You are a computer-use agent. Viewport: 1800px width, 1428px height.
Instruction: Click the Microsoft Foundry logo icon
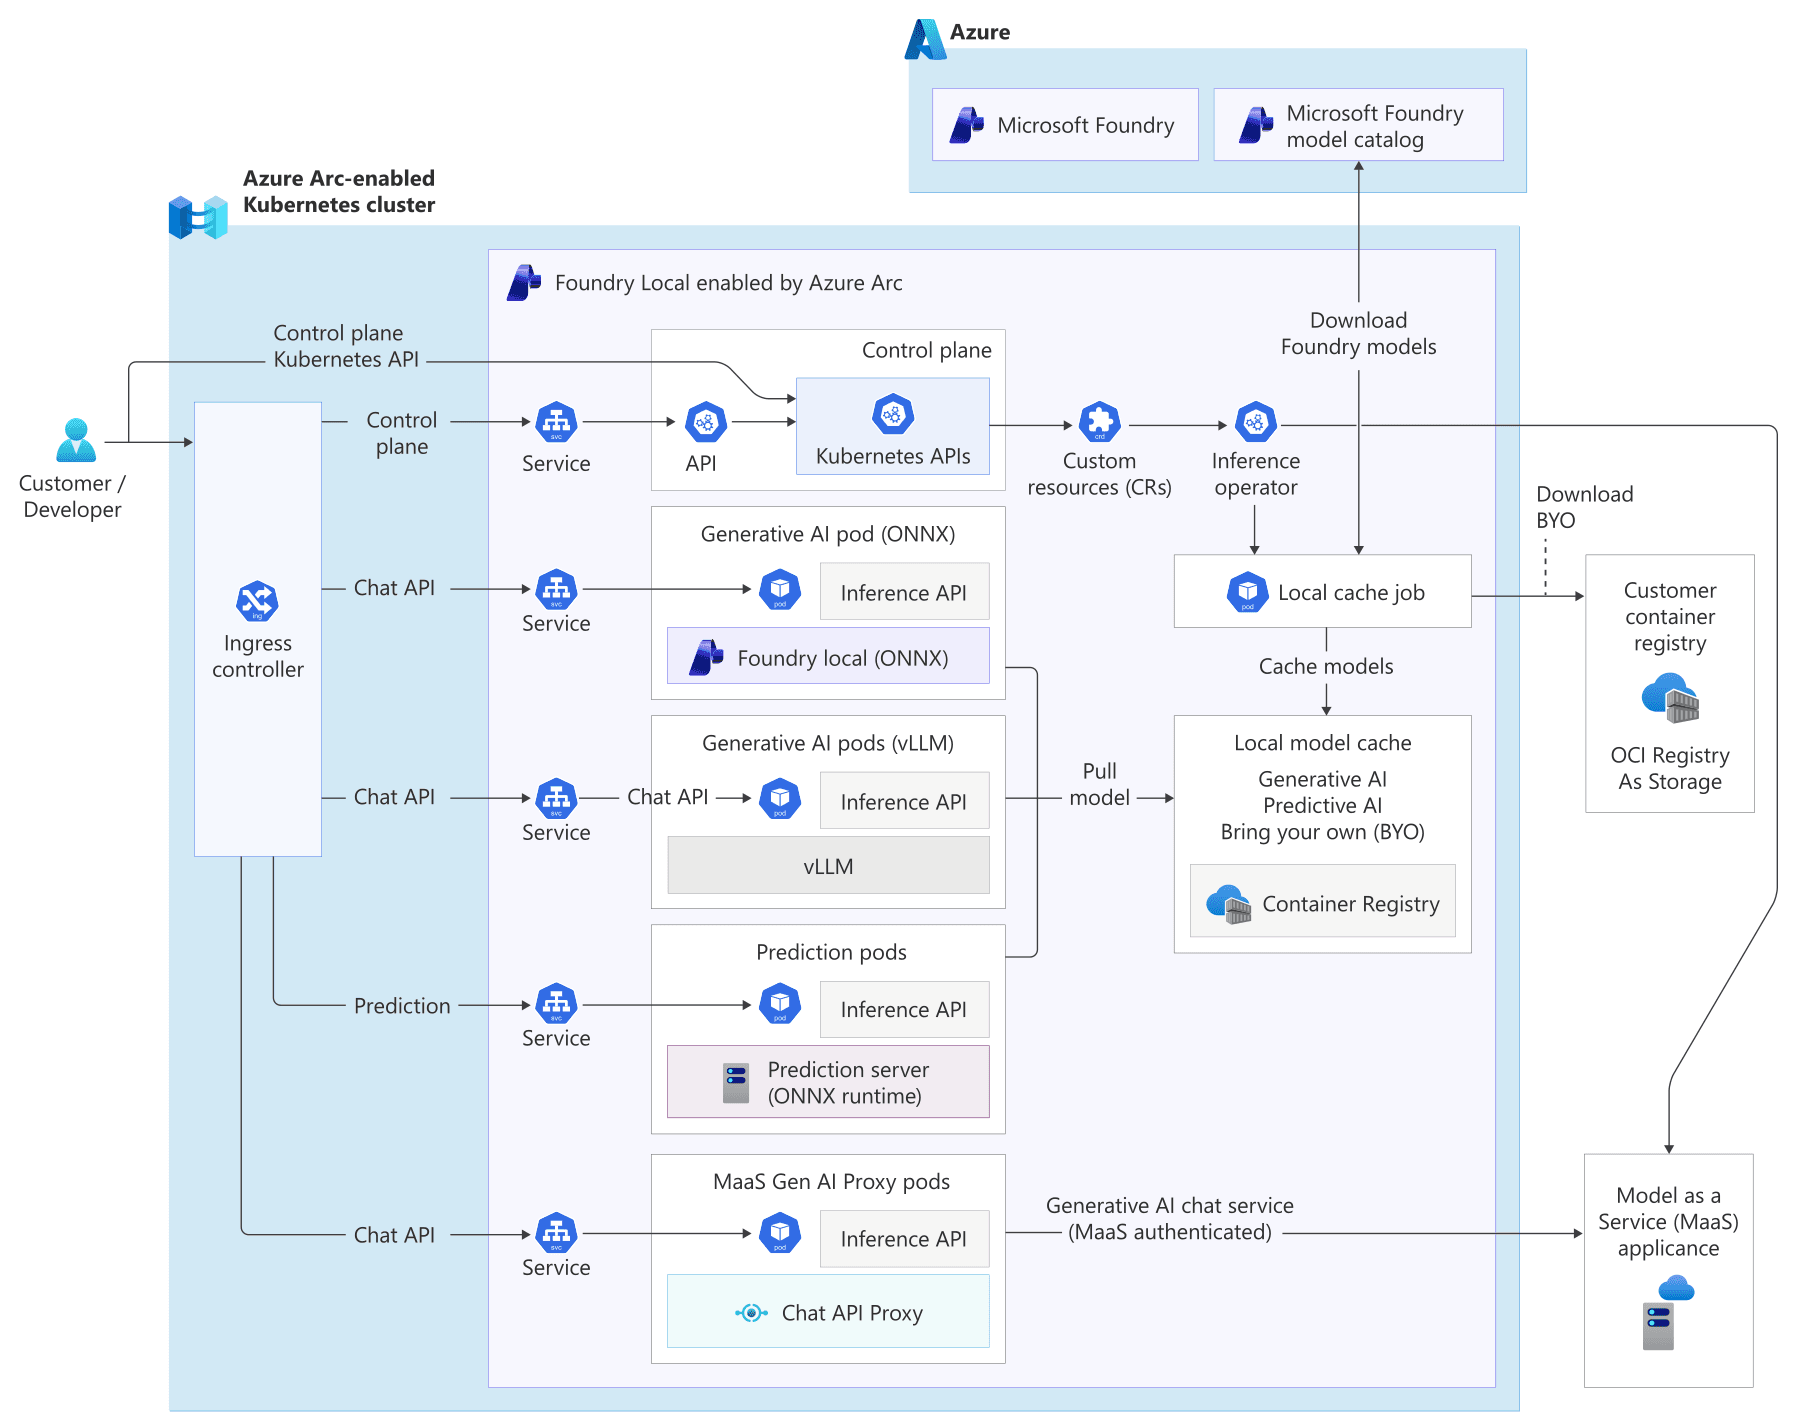[x=967, y=125]
